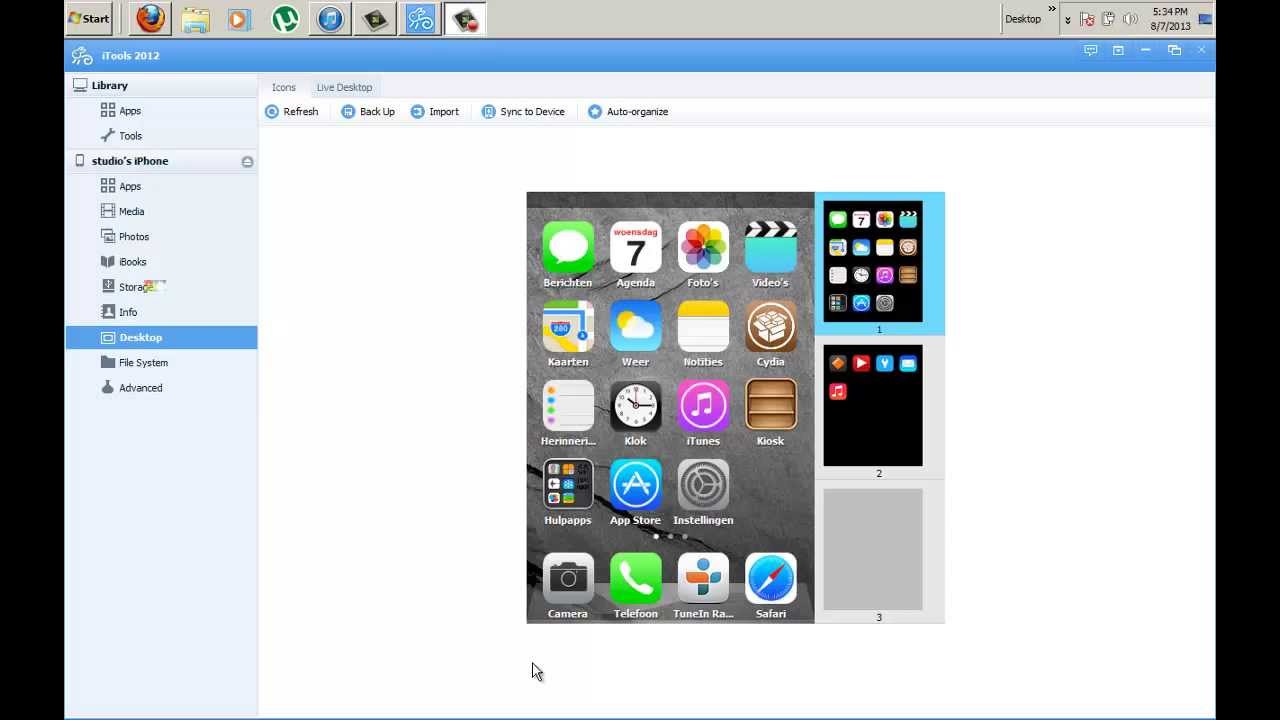Open iTunes from the taskbar
Viewport: 1280px width, 720px height.
pos(330,18)
